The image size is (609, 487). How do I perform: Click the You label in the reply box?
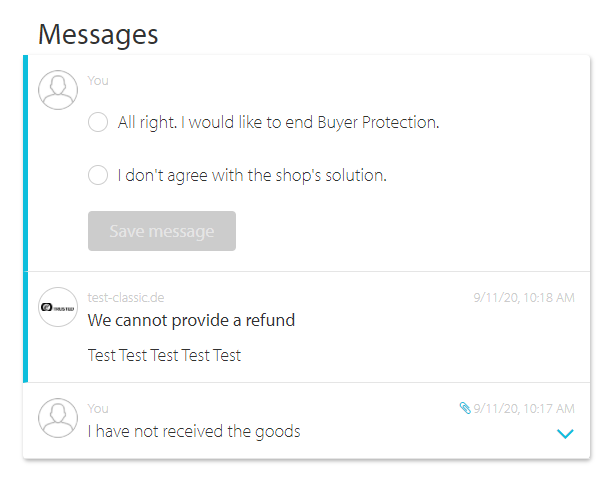tap(98, 80)
